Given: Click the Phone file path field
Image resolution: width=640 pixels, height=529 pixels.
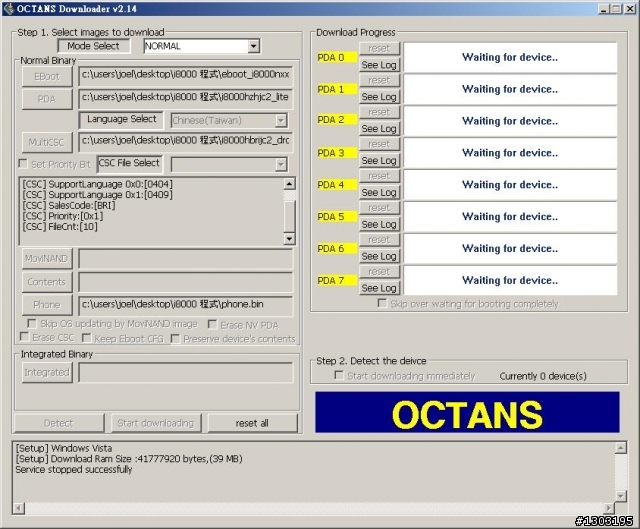Looking at the screenshot, I should coord(185,306).
